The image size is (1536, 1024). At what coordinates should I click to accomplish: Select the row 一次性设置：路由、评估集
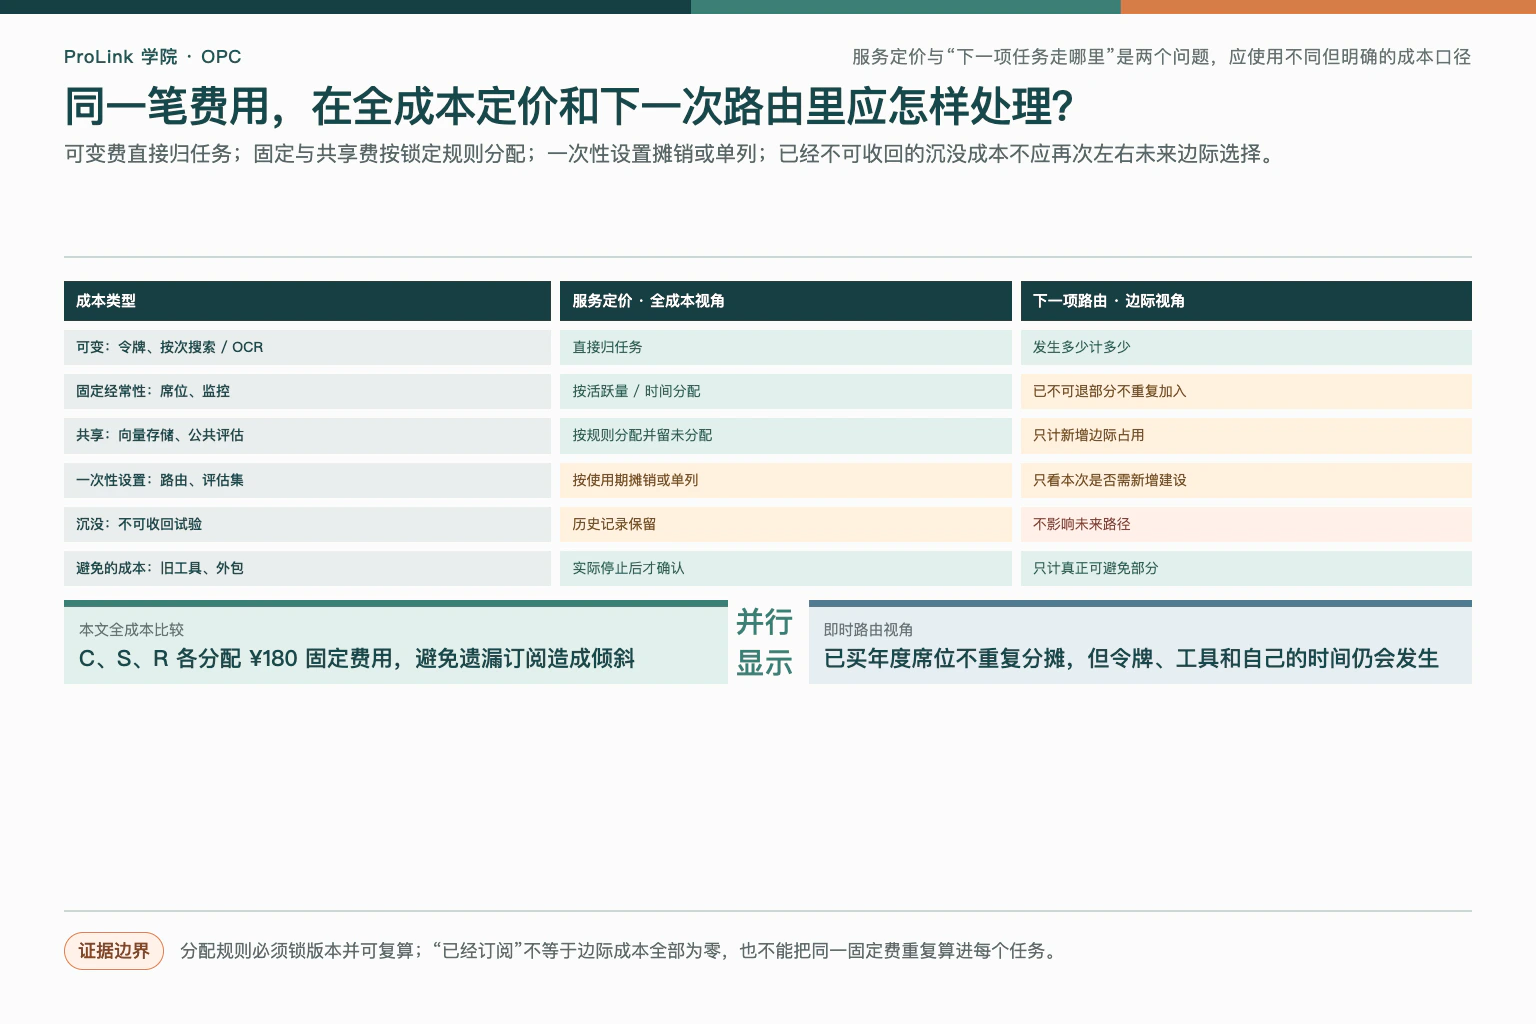[x=307, y=480]
